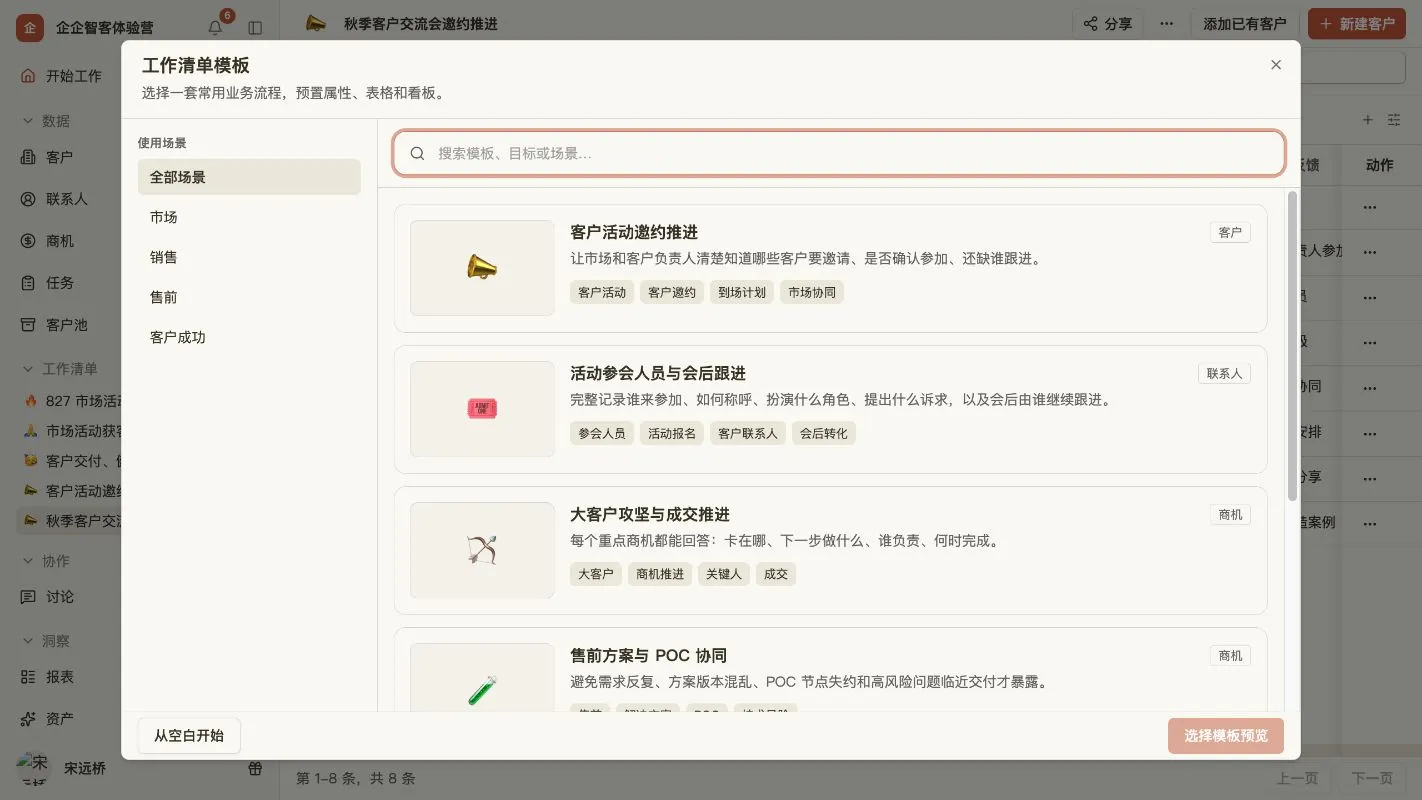Screen dimensions: 1422x800
Task: Click 新建客户 button
Action: (1357, 24)
